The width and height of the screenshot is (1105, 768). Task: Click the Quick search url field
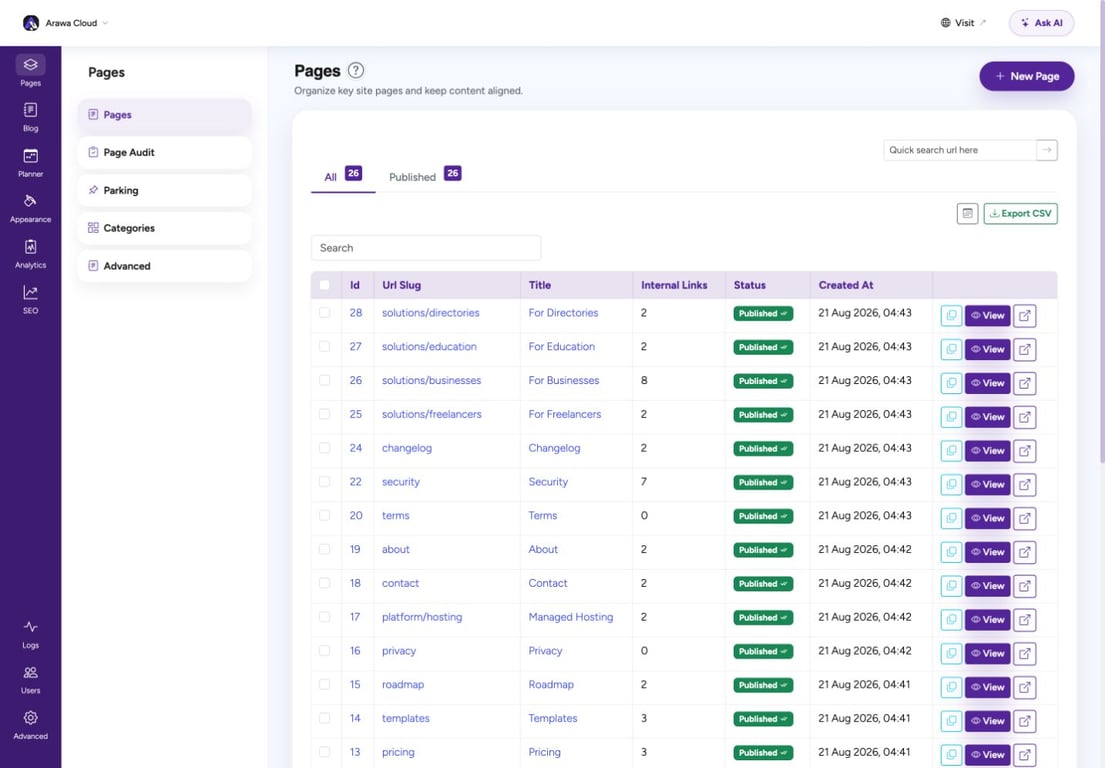click(x=960, y=150)
